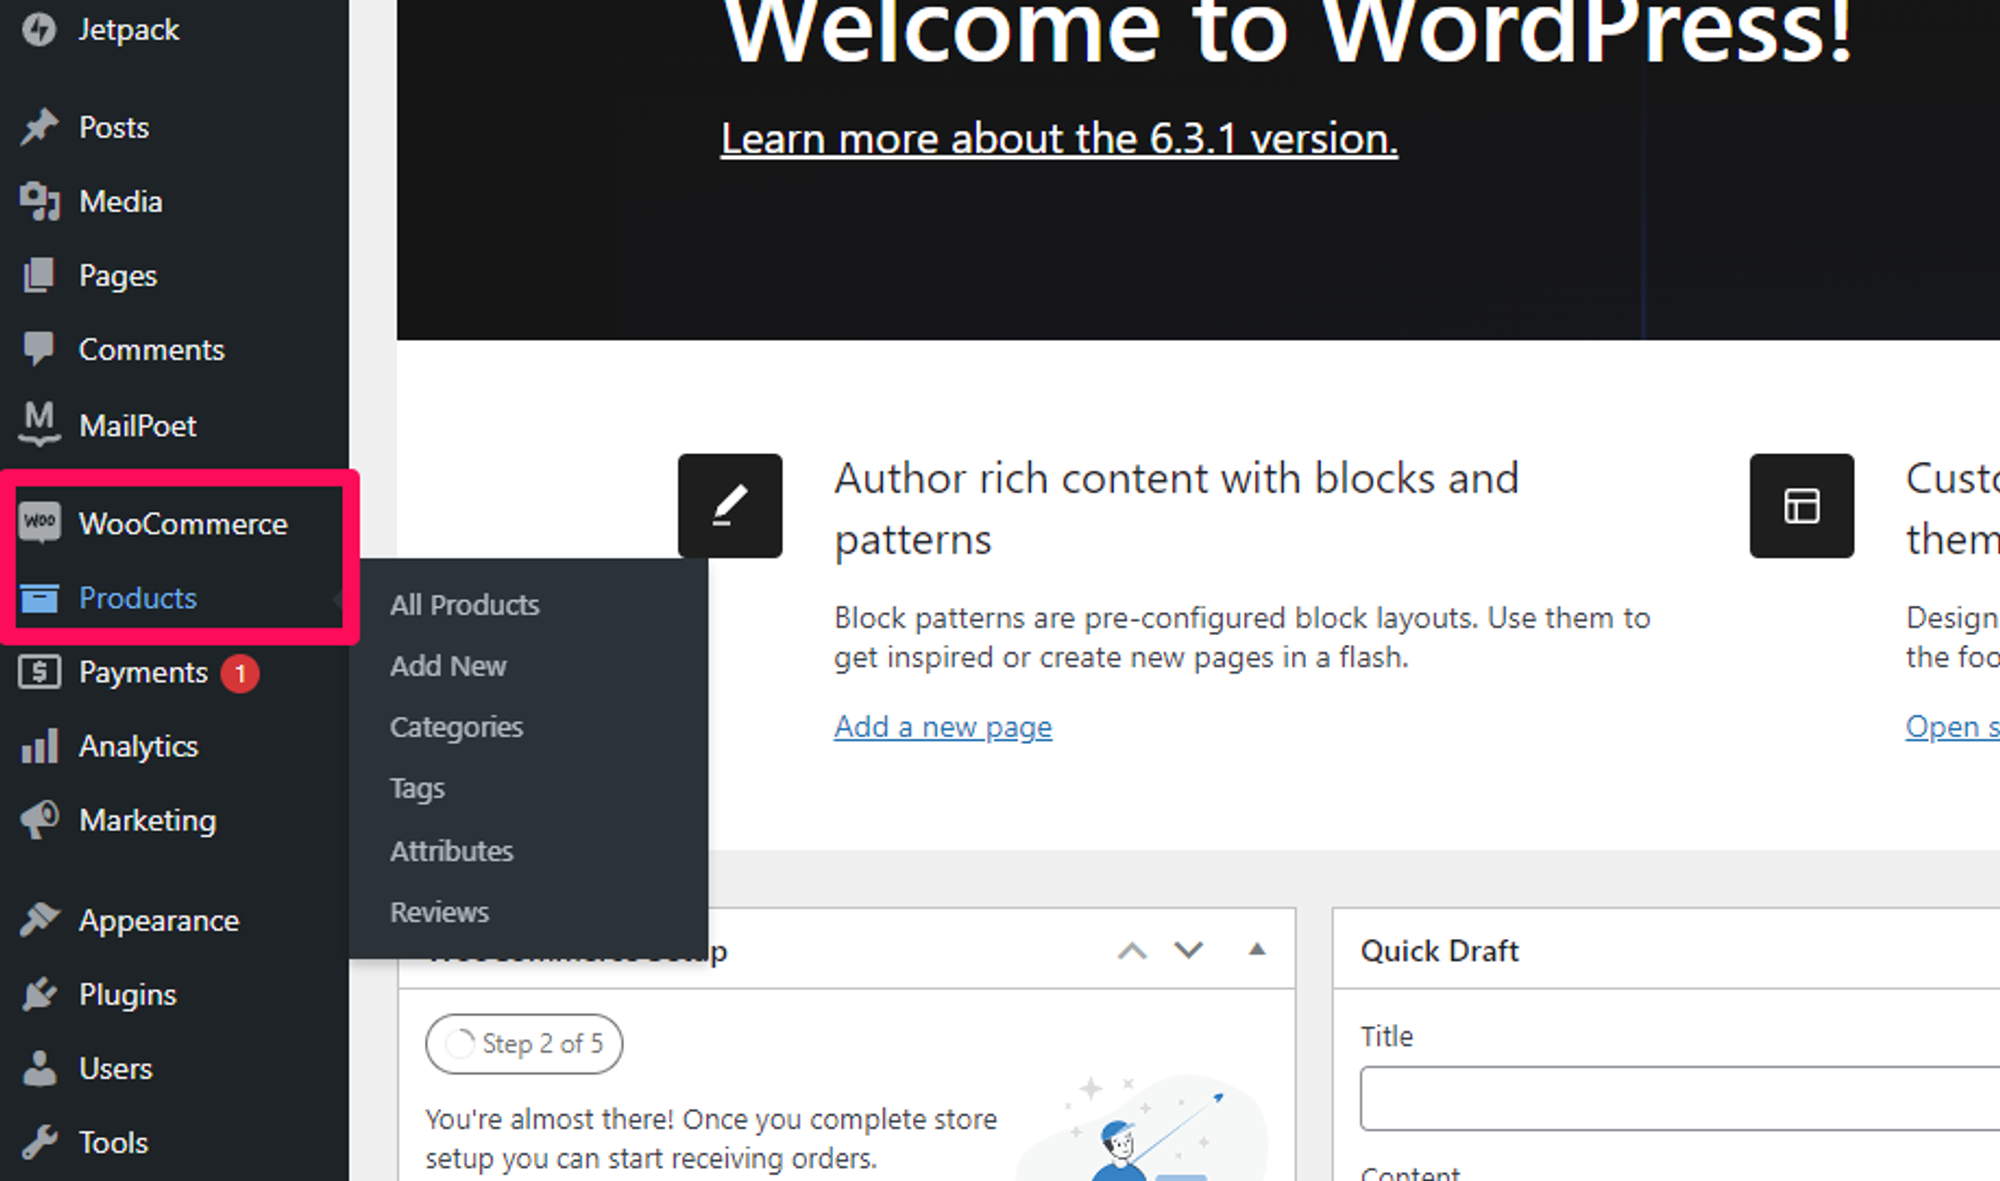Collapse the WooCommerce Setup panel

1257,950
